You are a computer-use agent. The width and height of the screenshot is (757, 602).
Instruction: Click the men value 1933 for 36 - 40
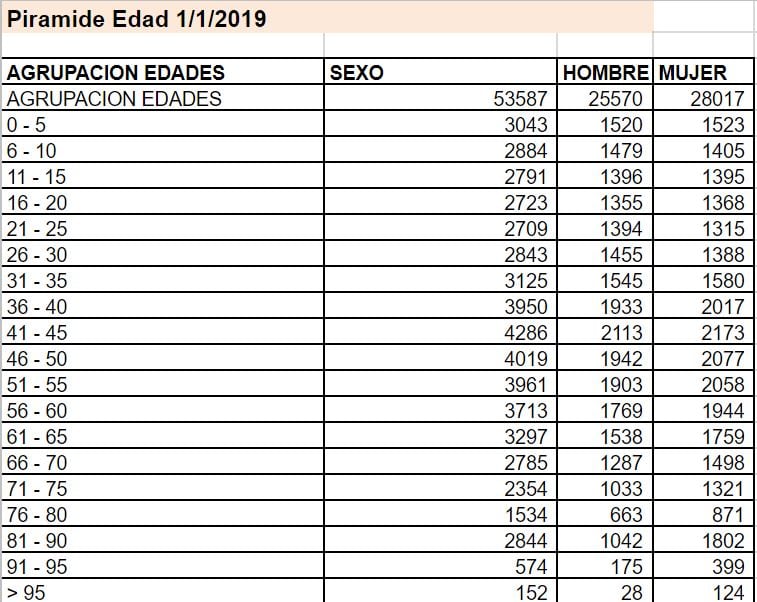(621, 307)
